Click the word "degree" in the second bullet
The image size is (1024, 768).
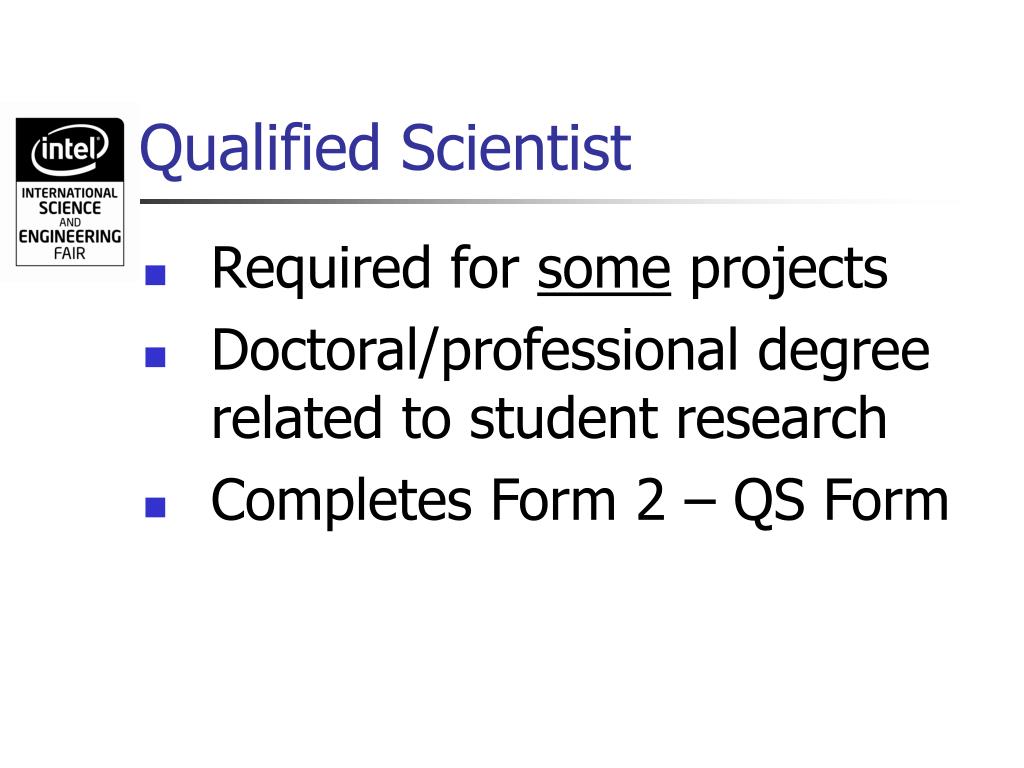point(844,354)
